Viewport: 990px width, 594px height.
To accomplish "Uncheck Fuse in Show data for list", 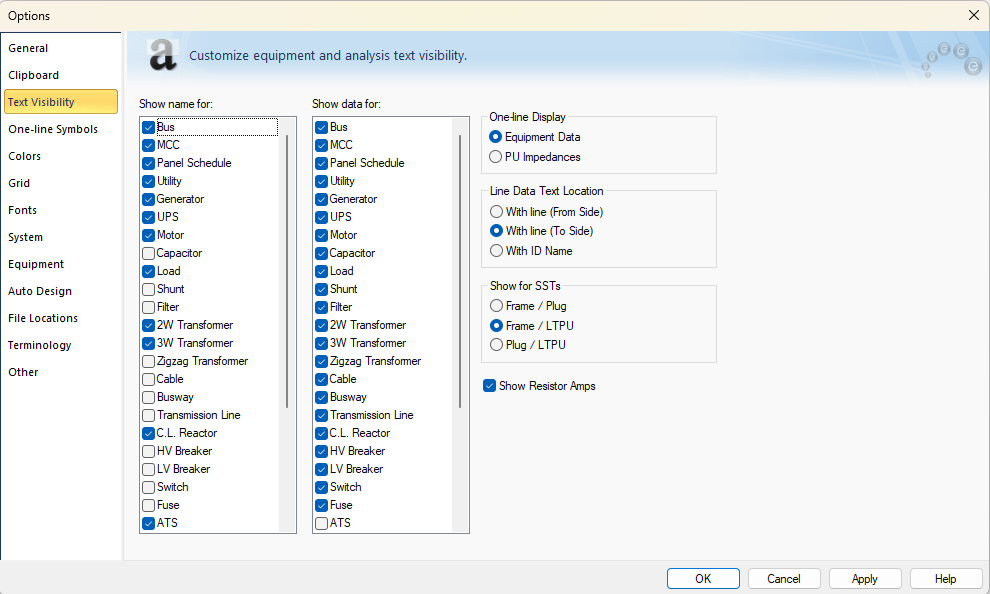I will pos(321,505).
